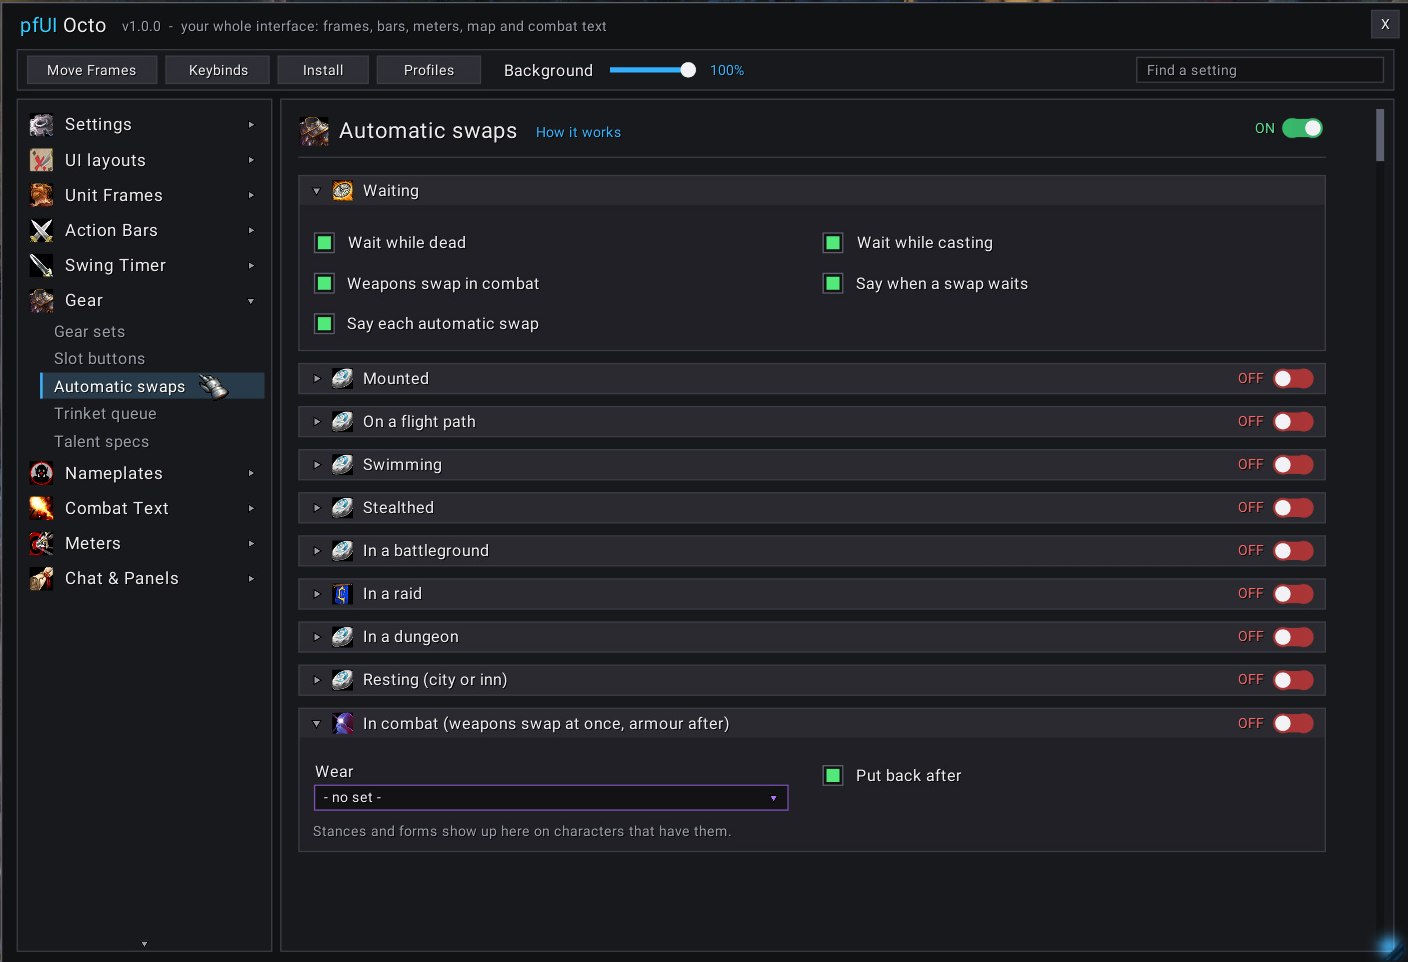This screenshot has height=962, width=1408.
Task: Expand the Stealthed section arrow
Action: [317, 508]
